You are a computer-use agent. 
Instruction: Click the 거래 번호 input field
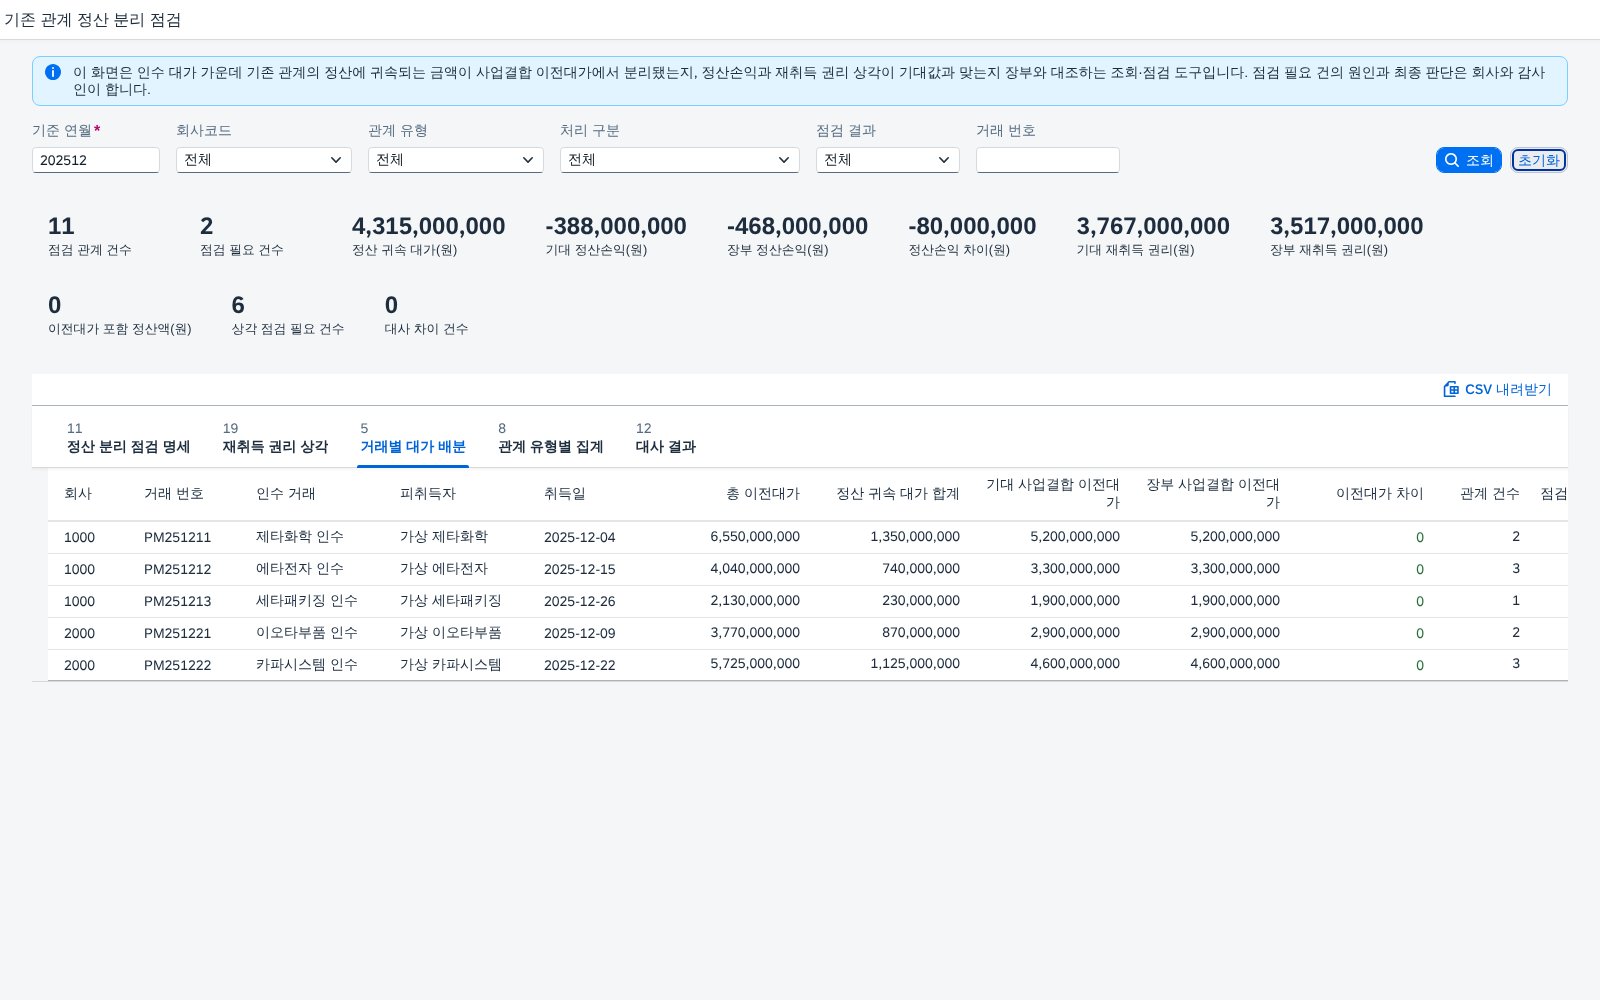pos(1048,160)
